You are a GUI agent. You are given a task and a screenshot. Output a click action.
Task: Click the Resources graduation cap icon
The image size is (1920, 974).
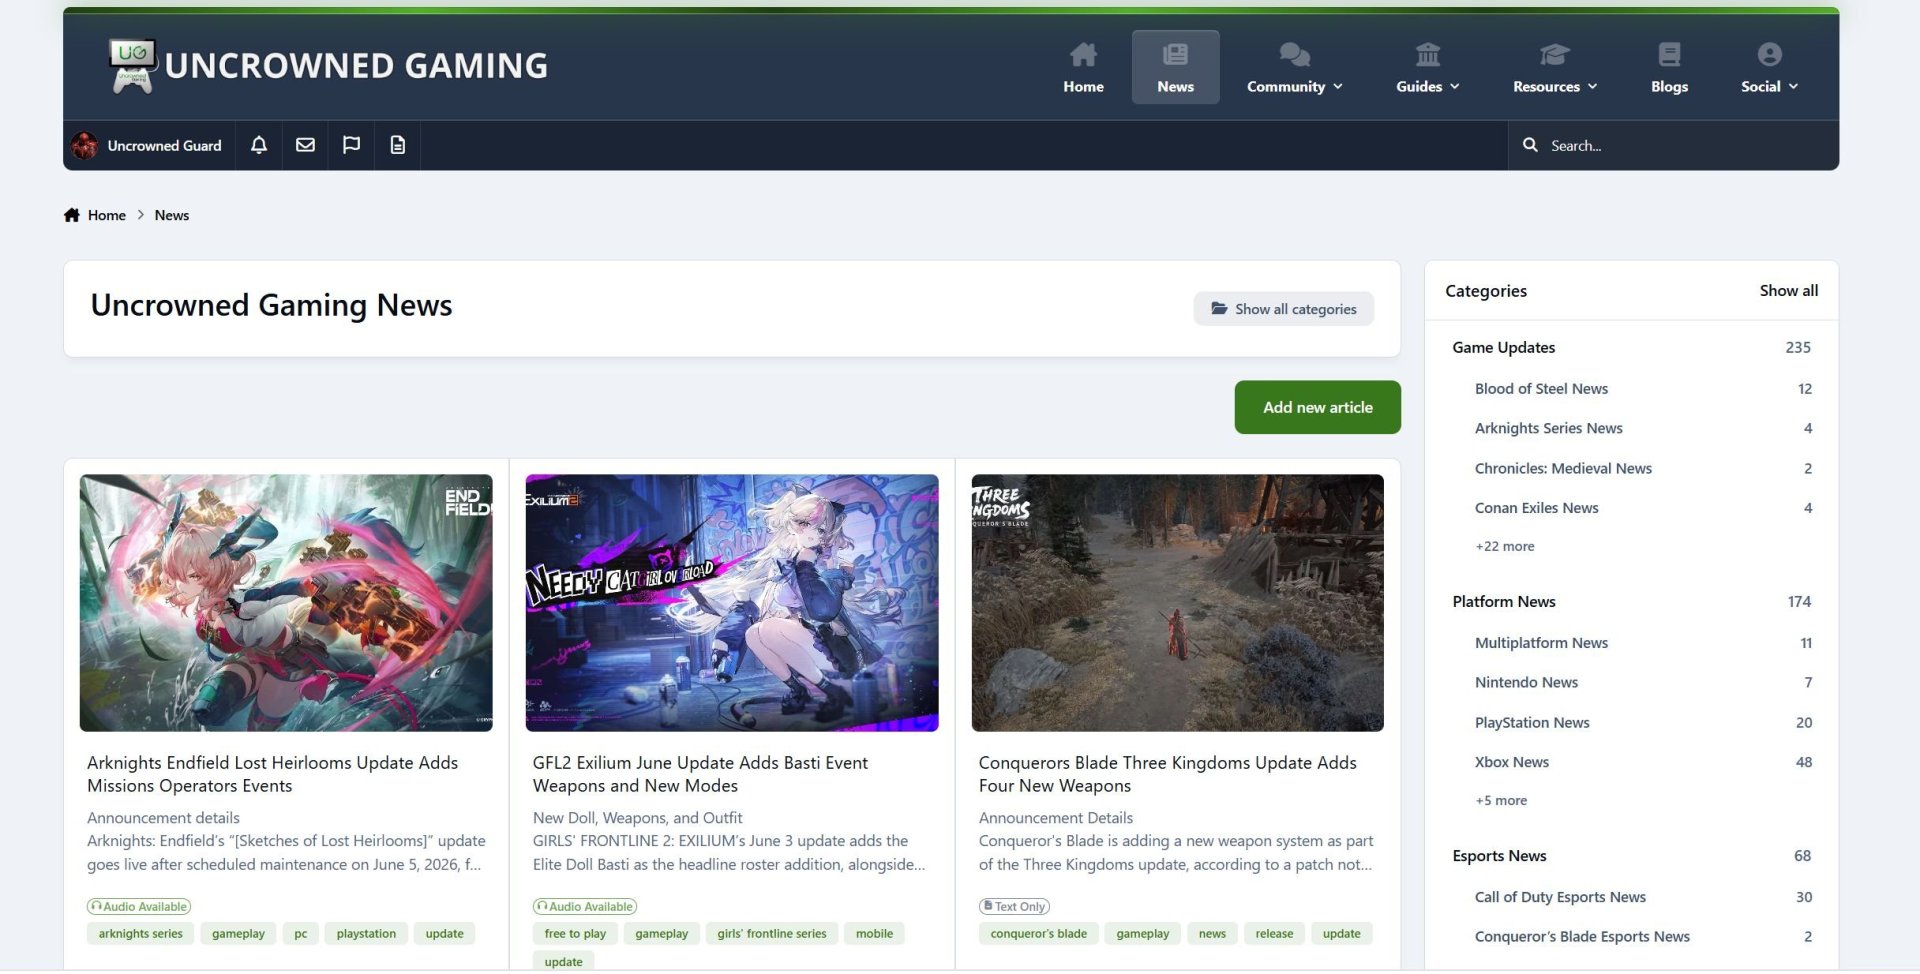[x=1555, y=54]
